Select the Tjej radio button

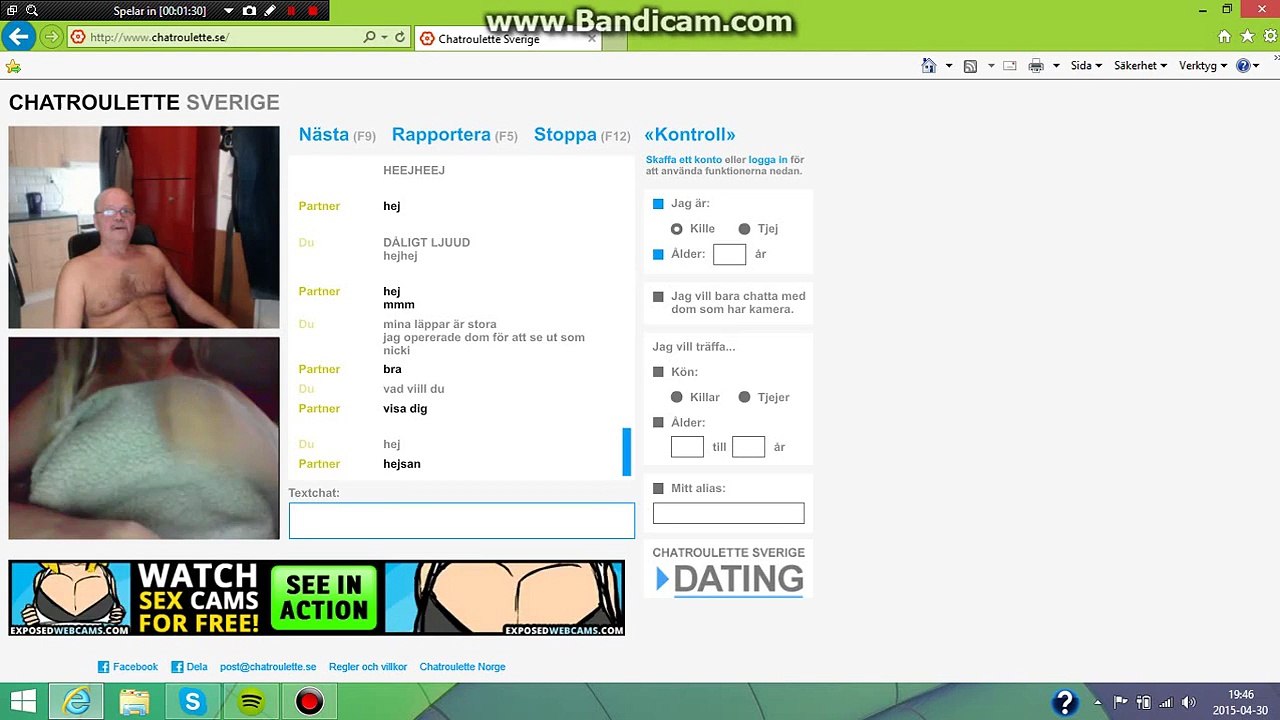(744, 229)
